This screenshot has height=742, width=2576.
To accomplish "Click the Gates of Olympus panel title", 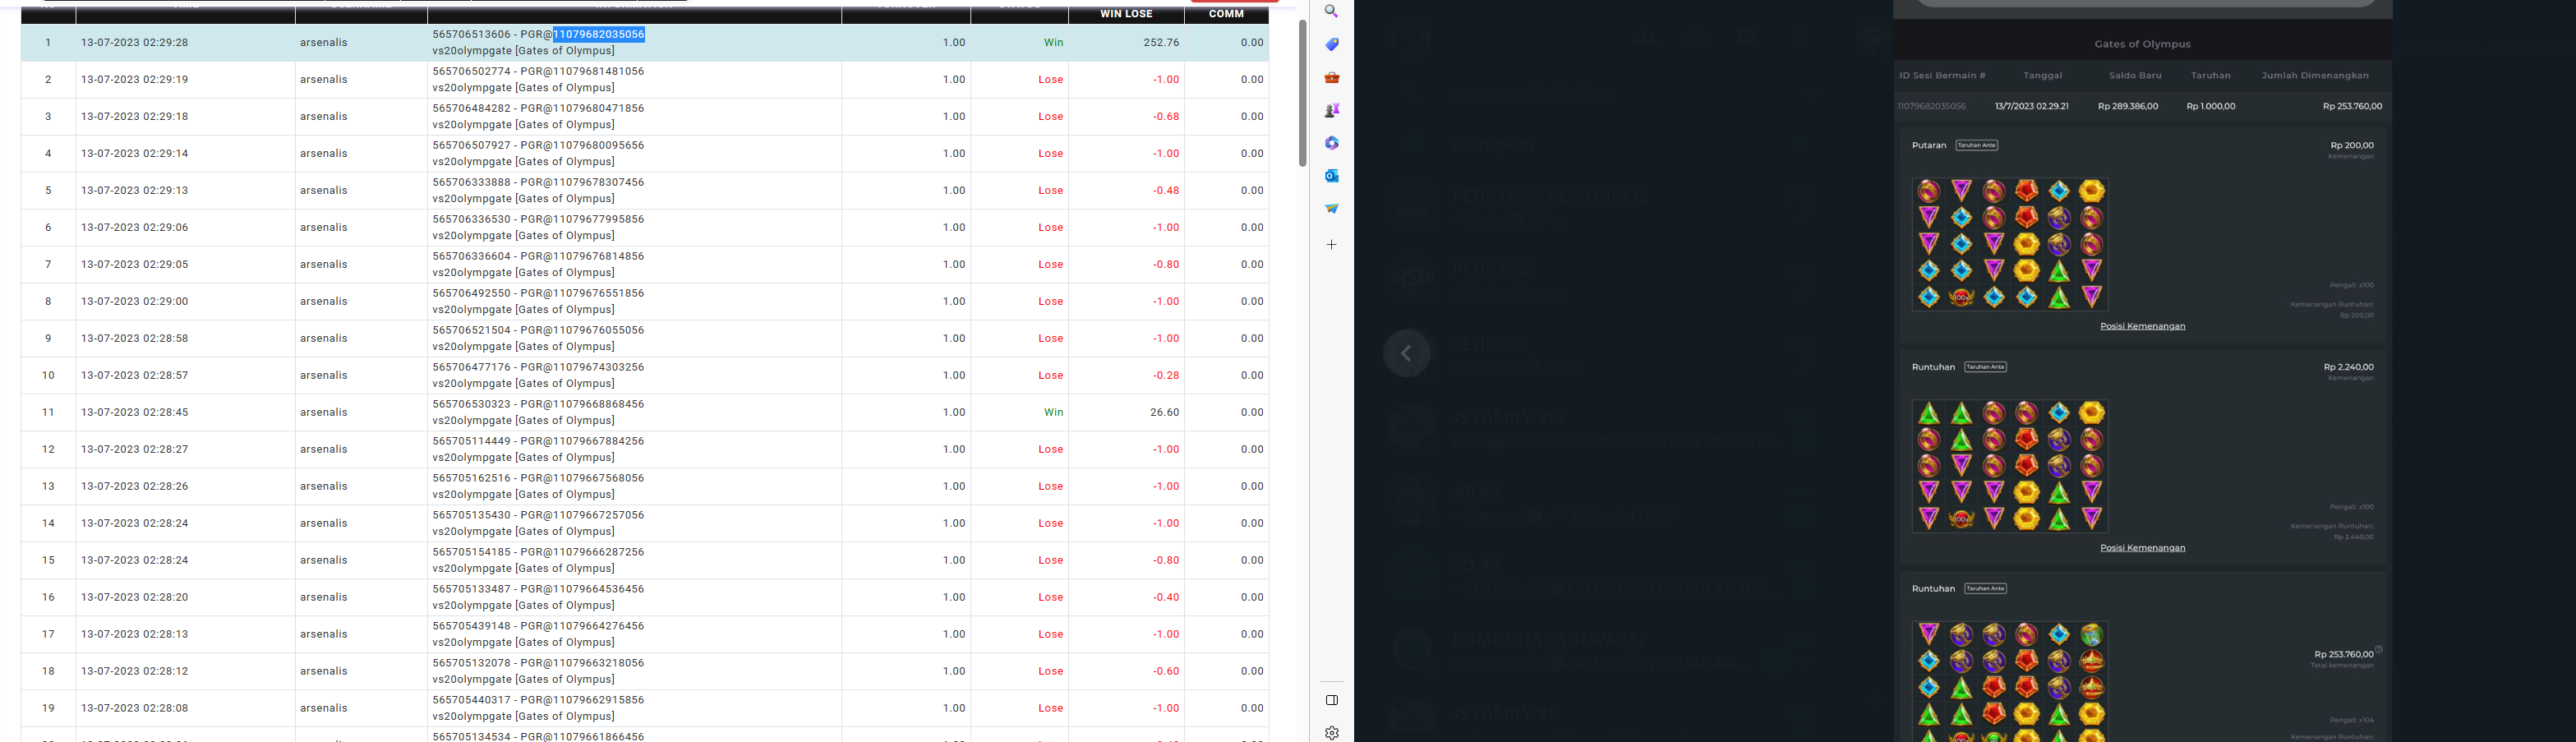I will [2142, 44].
